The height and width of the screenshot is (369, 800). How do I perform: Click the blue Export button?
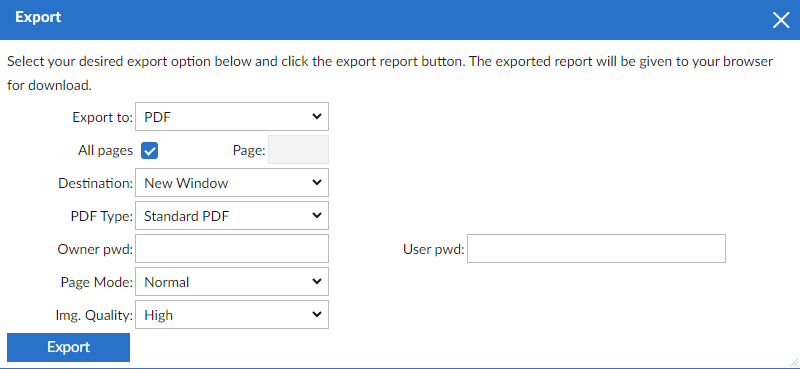(x=68, y=347)
